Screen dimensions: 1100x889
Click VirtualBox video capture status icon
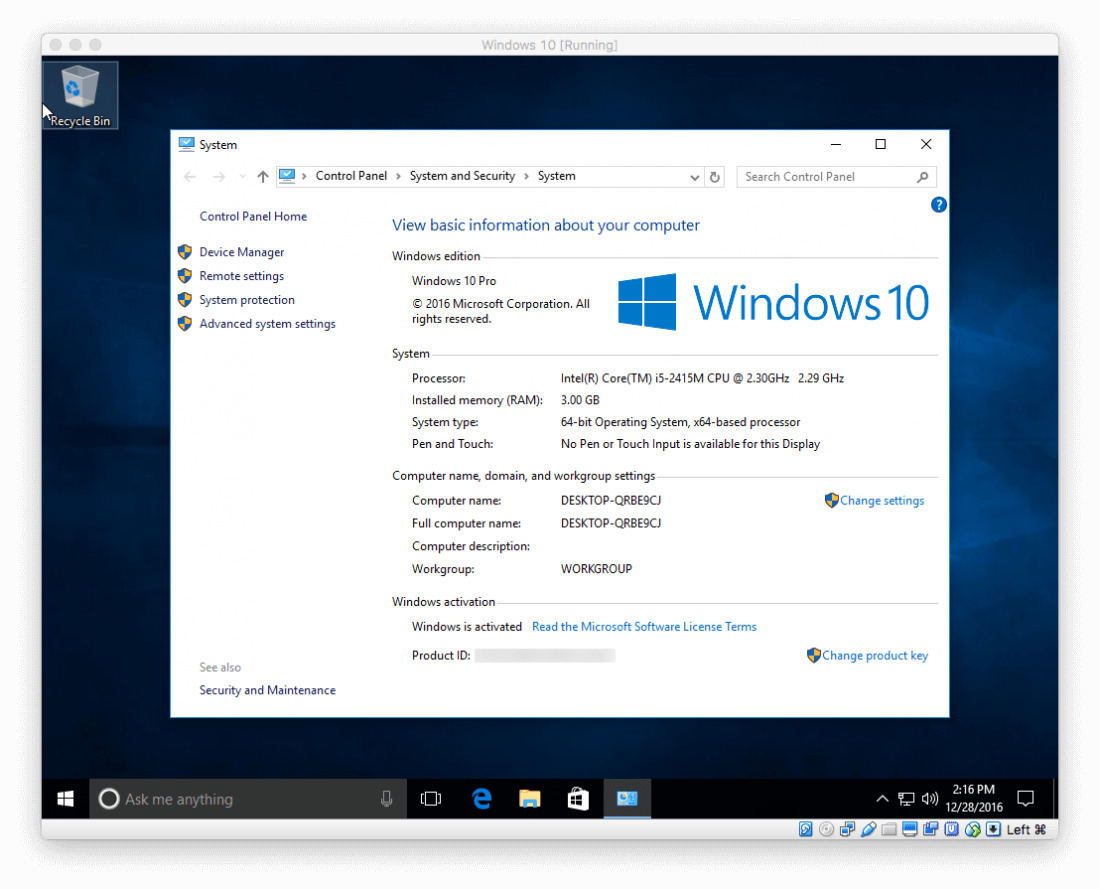pos(931,829)
